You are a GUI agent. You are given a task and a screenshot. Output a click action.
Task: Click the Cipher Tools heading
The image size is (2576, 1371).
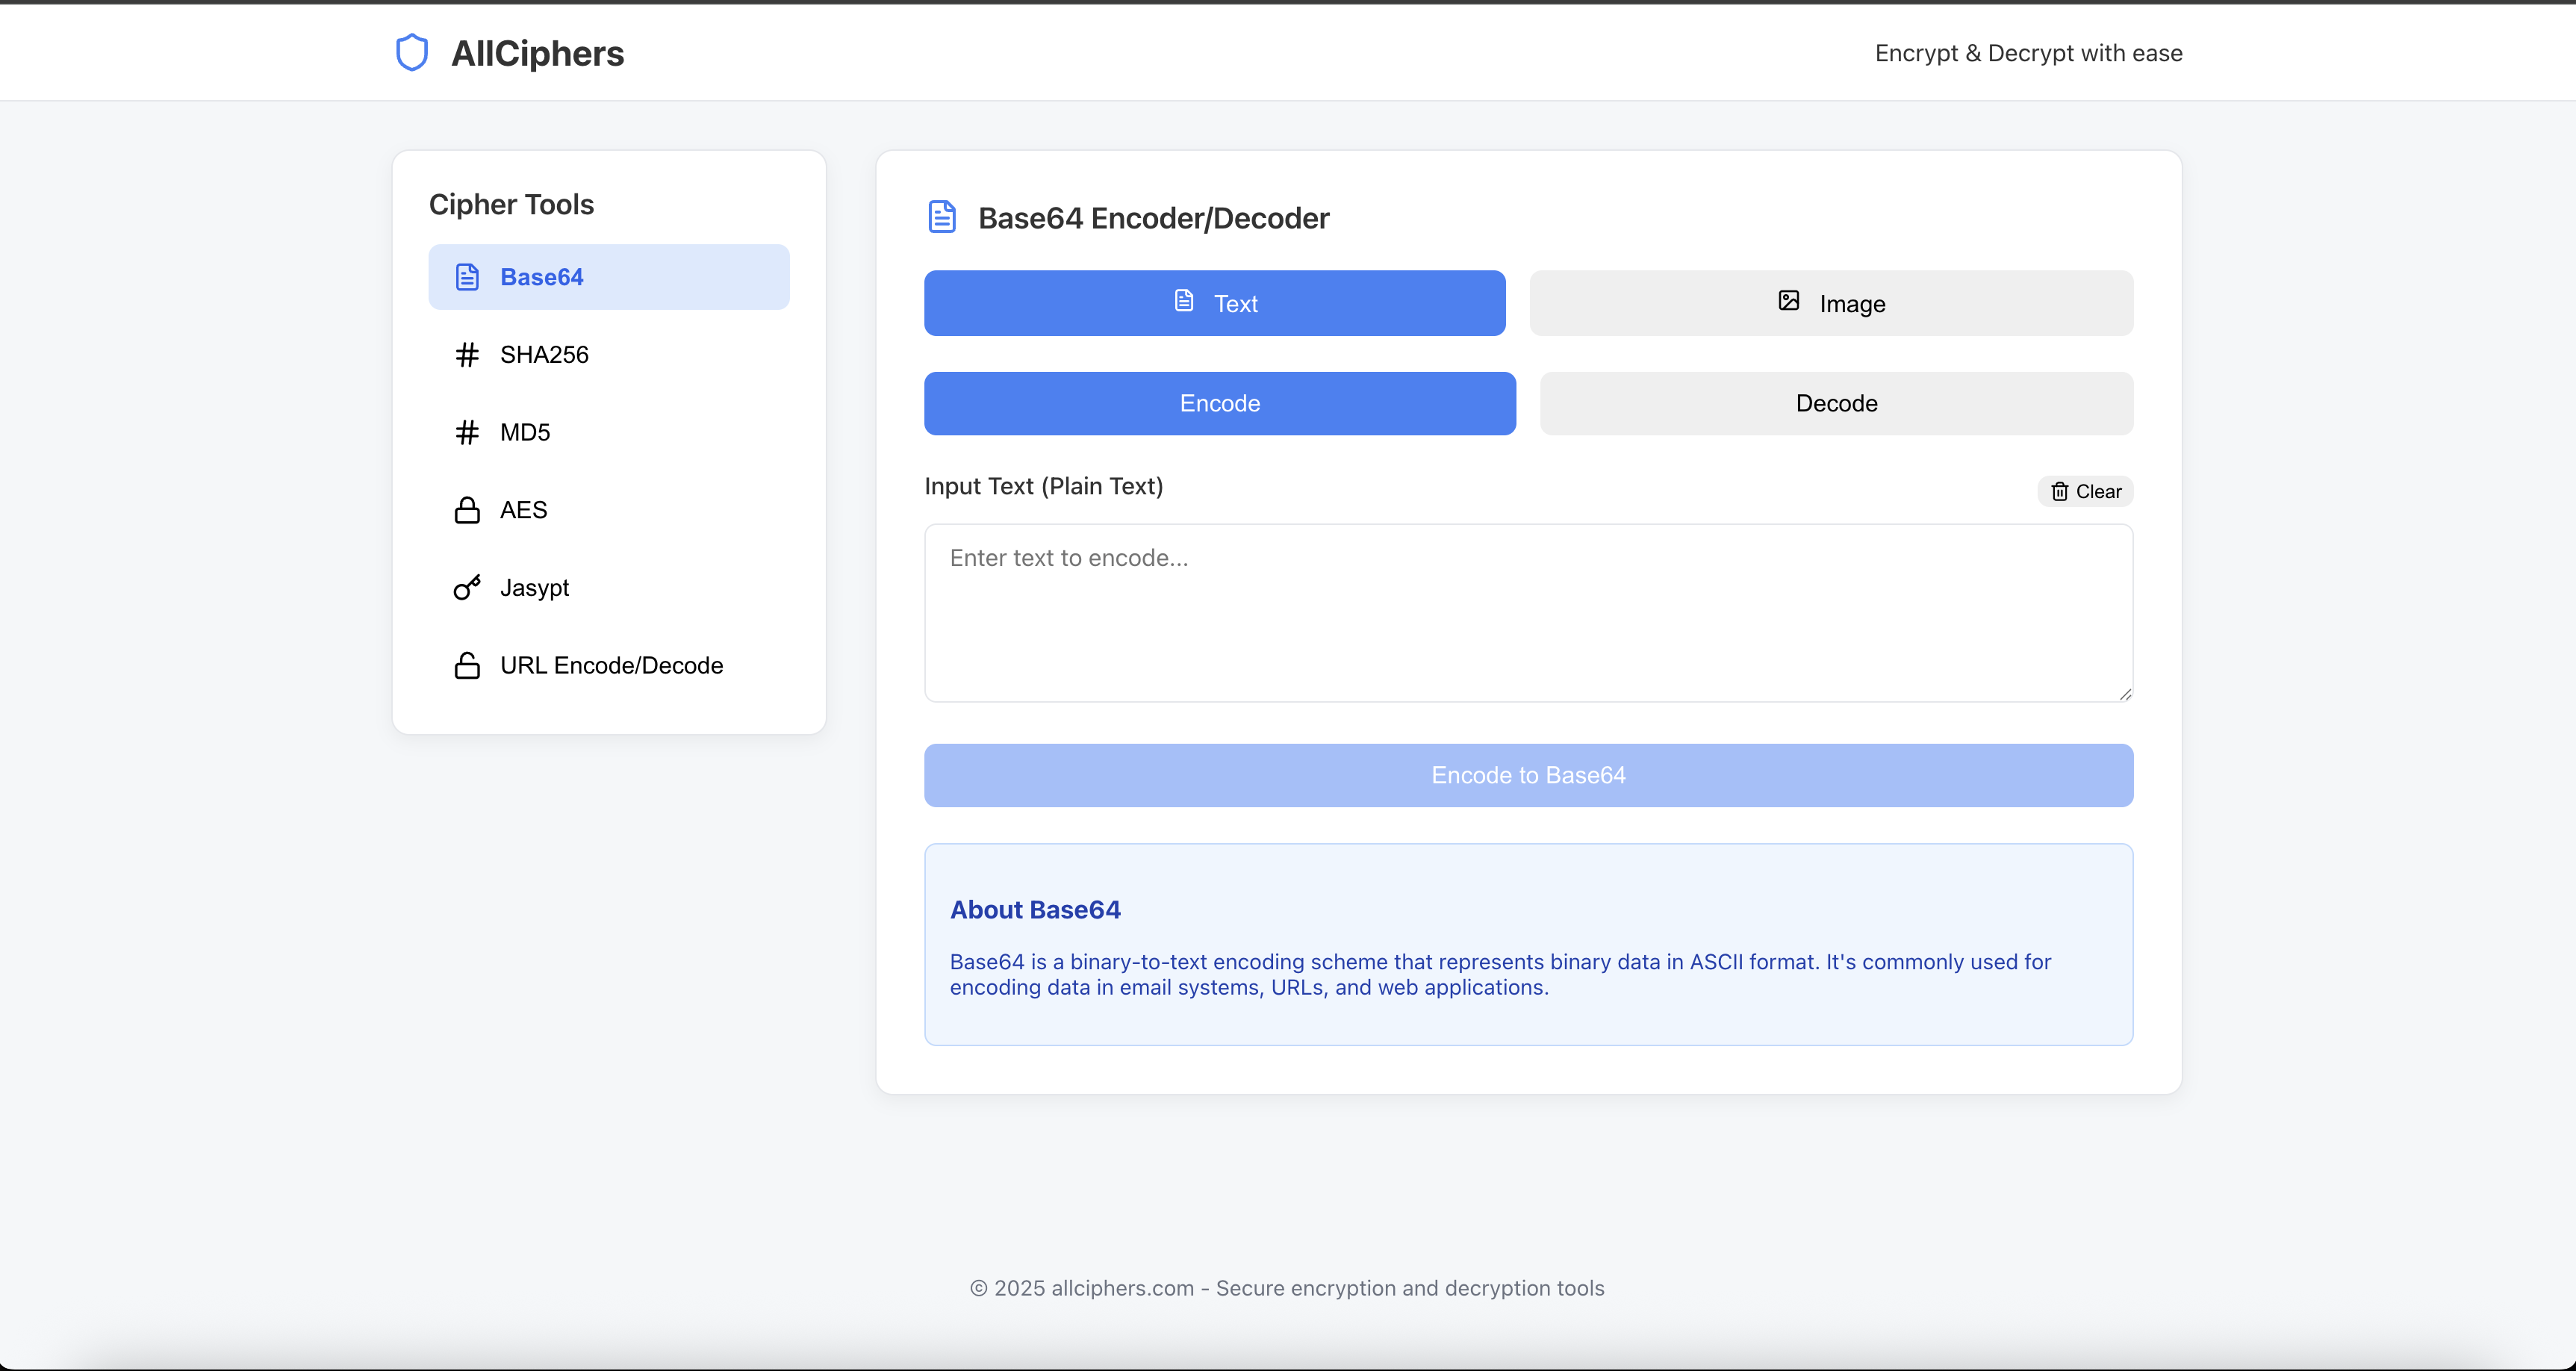click(x=511, y=204)
